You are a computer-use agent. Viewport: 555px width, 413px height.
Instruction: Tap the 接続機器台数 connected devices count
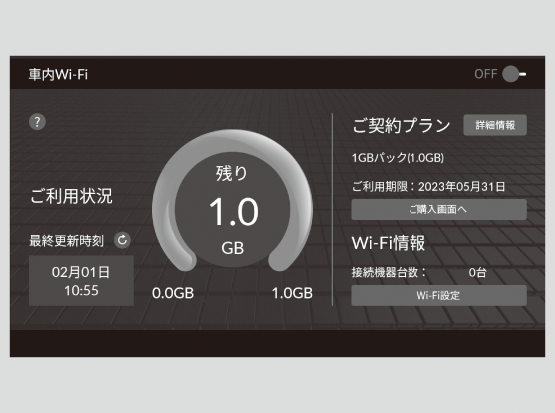(419, 273)
